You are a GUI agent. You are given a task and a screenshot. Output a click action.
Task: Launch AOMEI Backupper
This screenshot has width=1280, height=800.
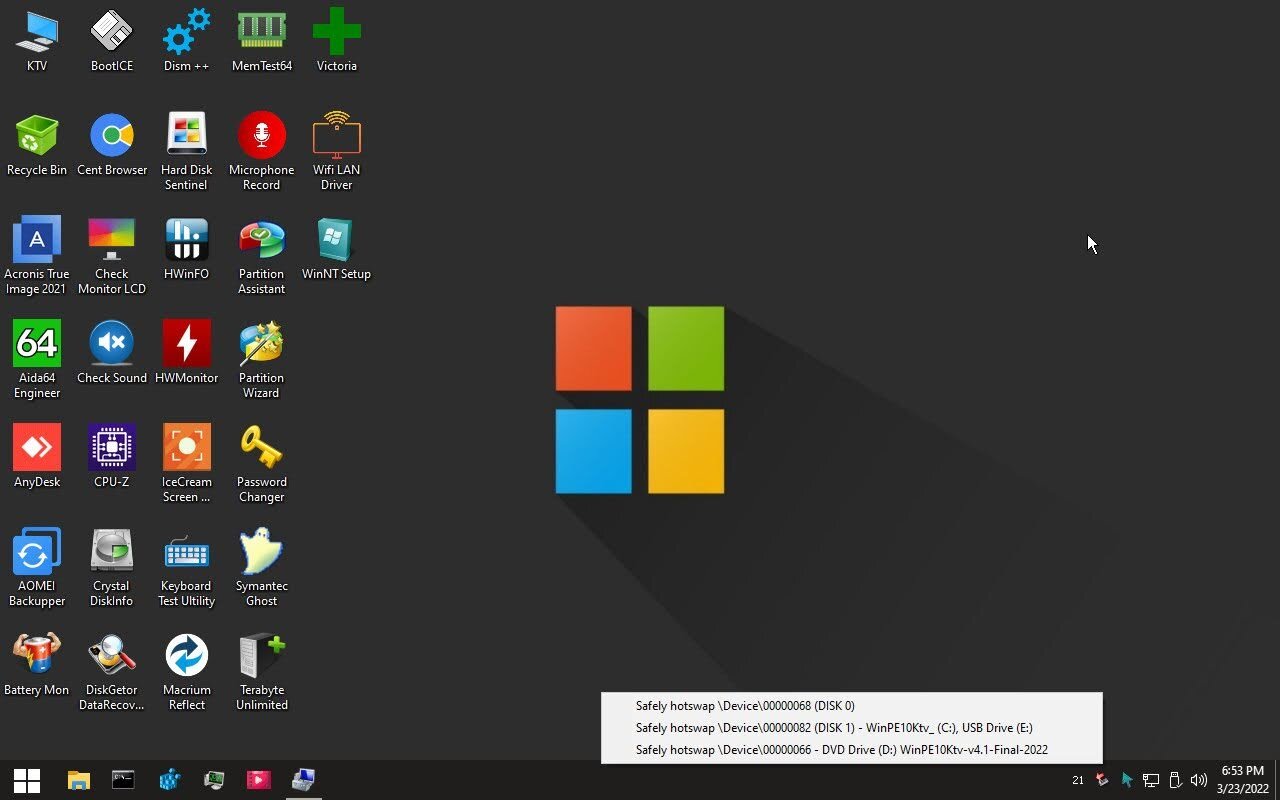(x=37, y=567)
